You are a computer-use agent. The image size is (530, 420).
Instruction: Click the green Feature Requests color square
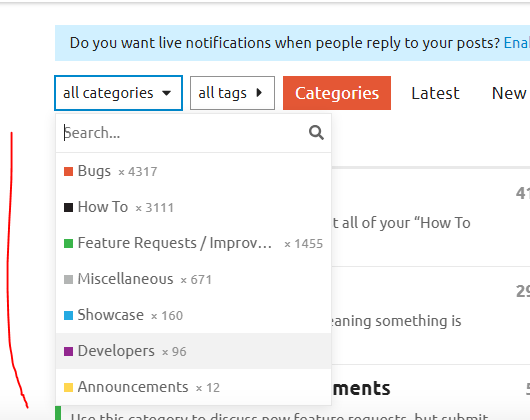[68, 244]
